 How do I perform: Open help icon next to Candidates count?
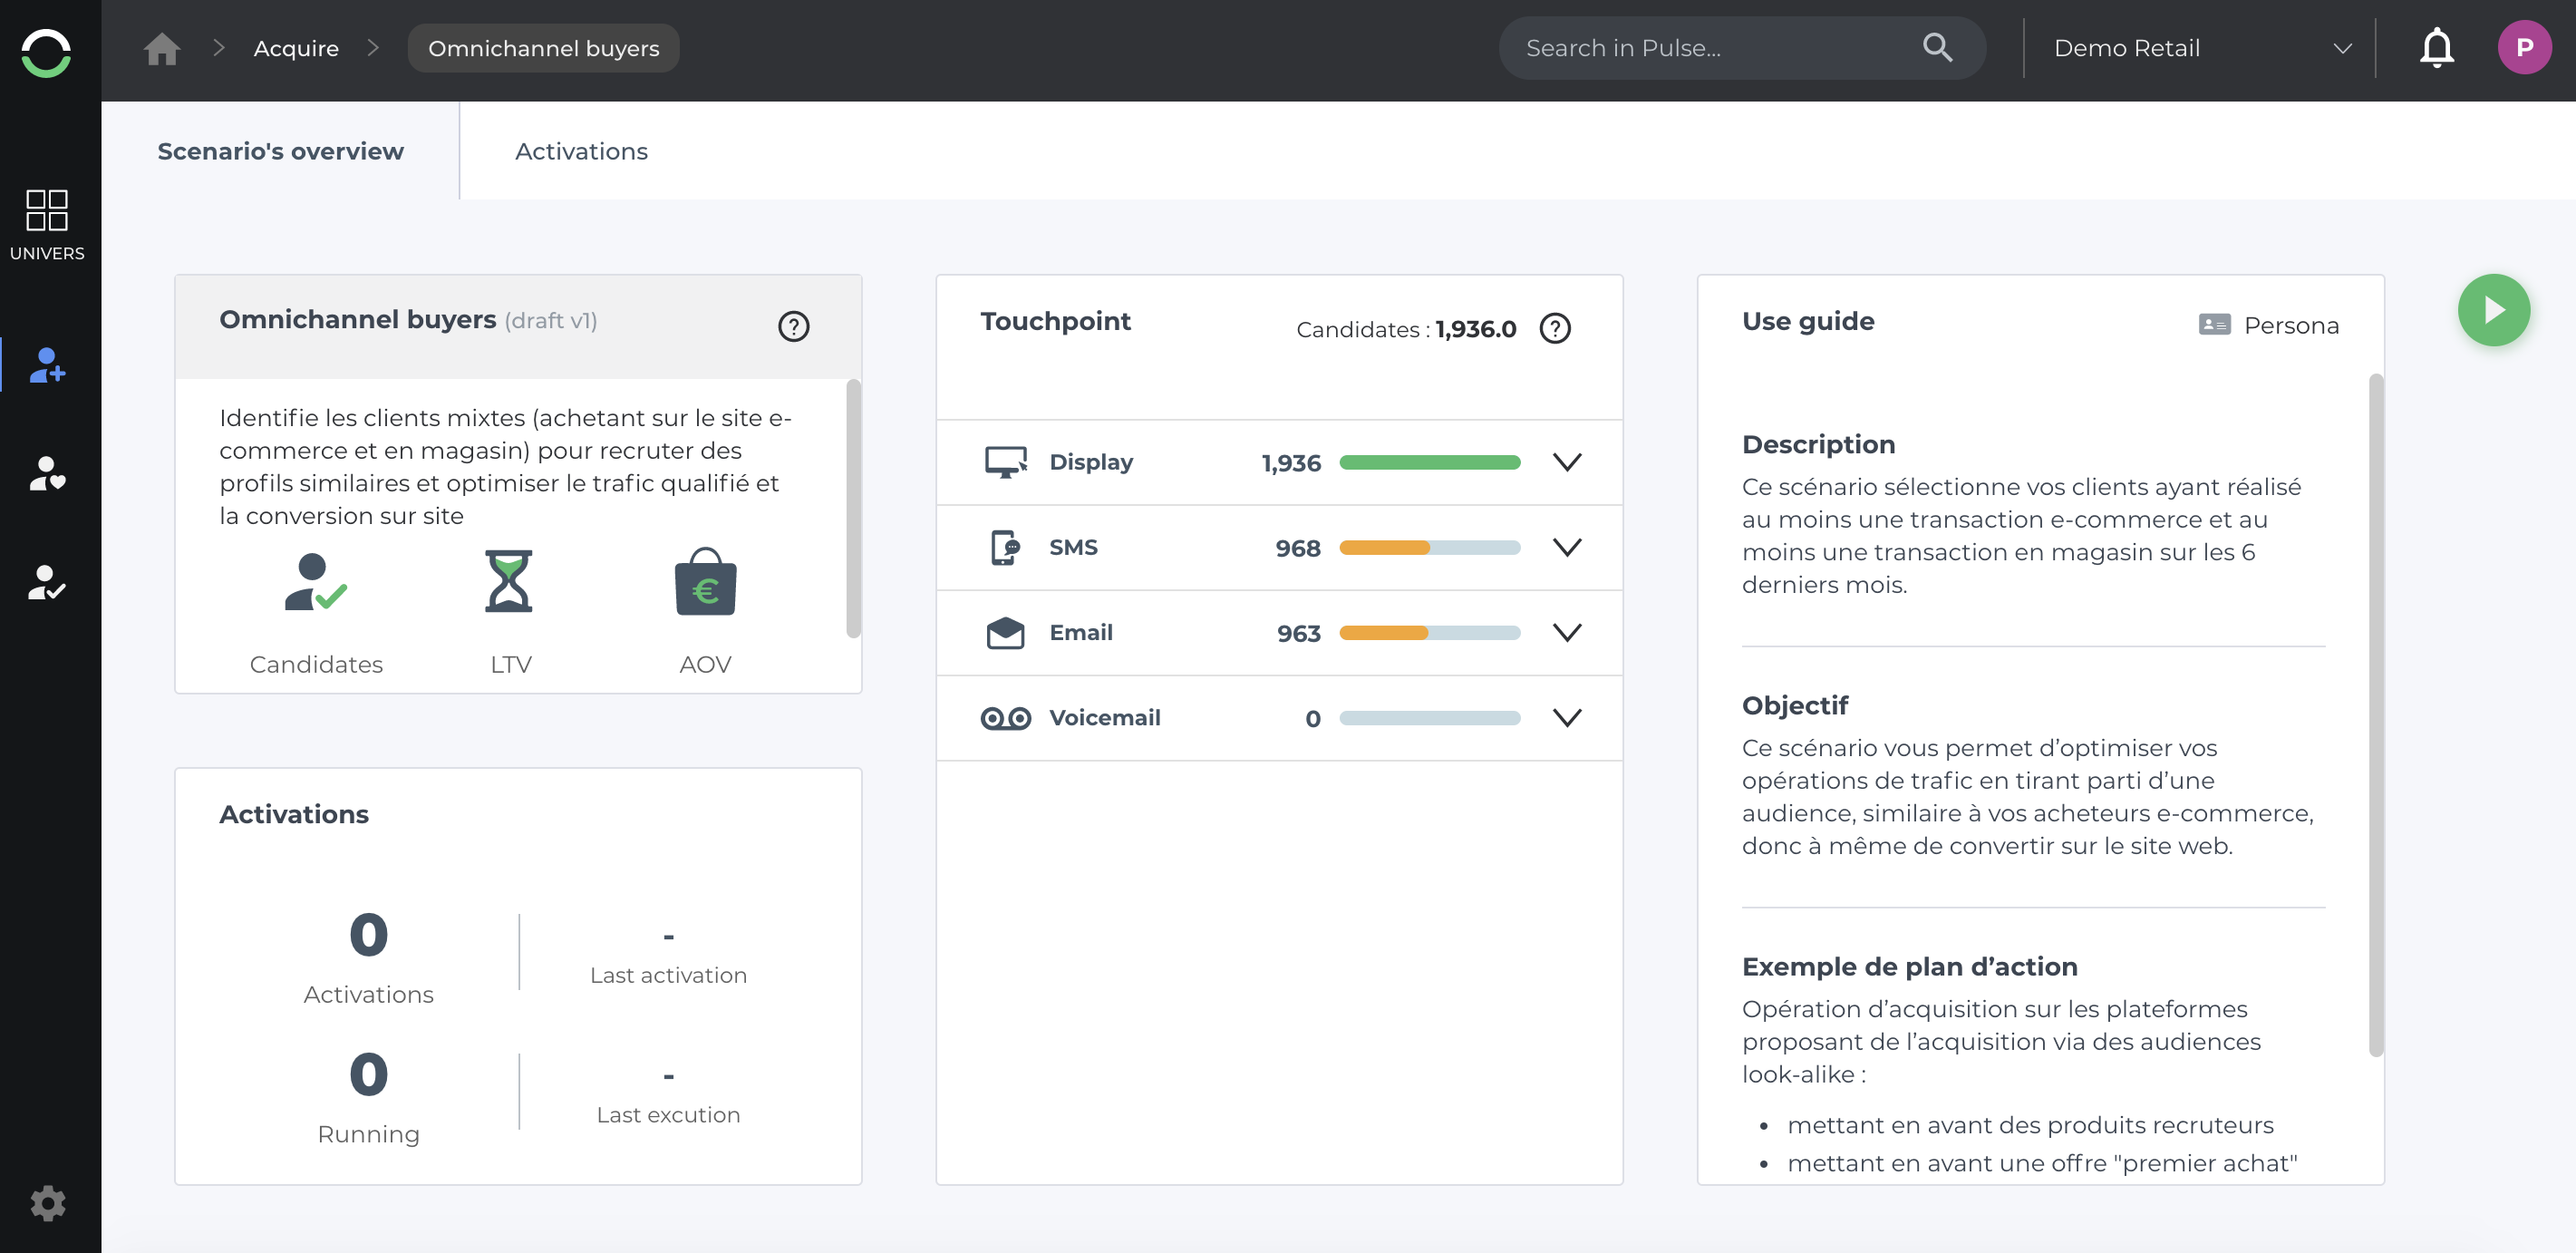(1555, 328)
